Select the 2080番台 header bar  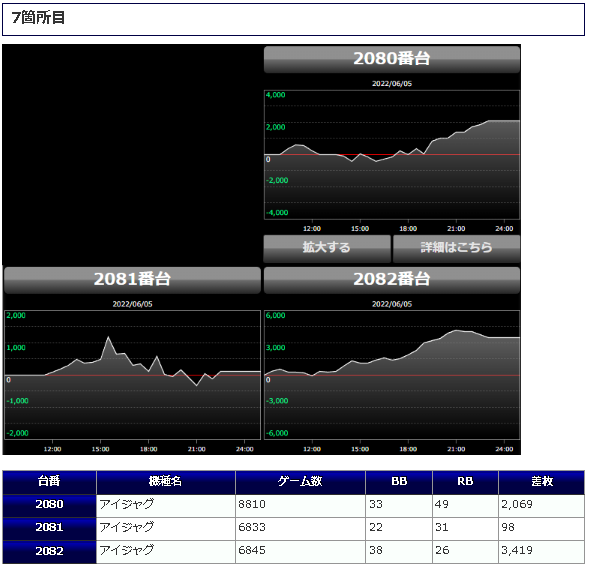[392, 59]
